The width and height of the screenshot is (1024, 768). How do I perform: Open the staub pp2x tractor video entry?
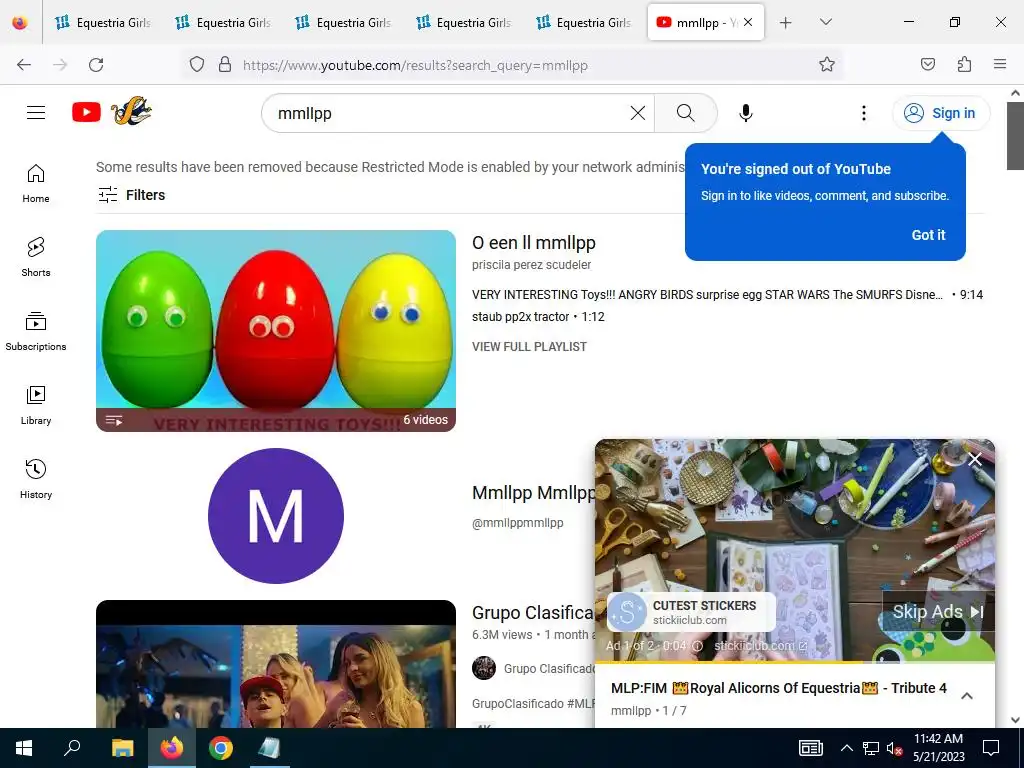538,317
